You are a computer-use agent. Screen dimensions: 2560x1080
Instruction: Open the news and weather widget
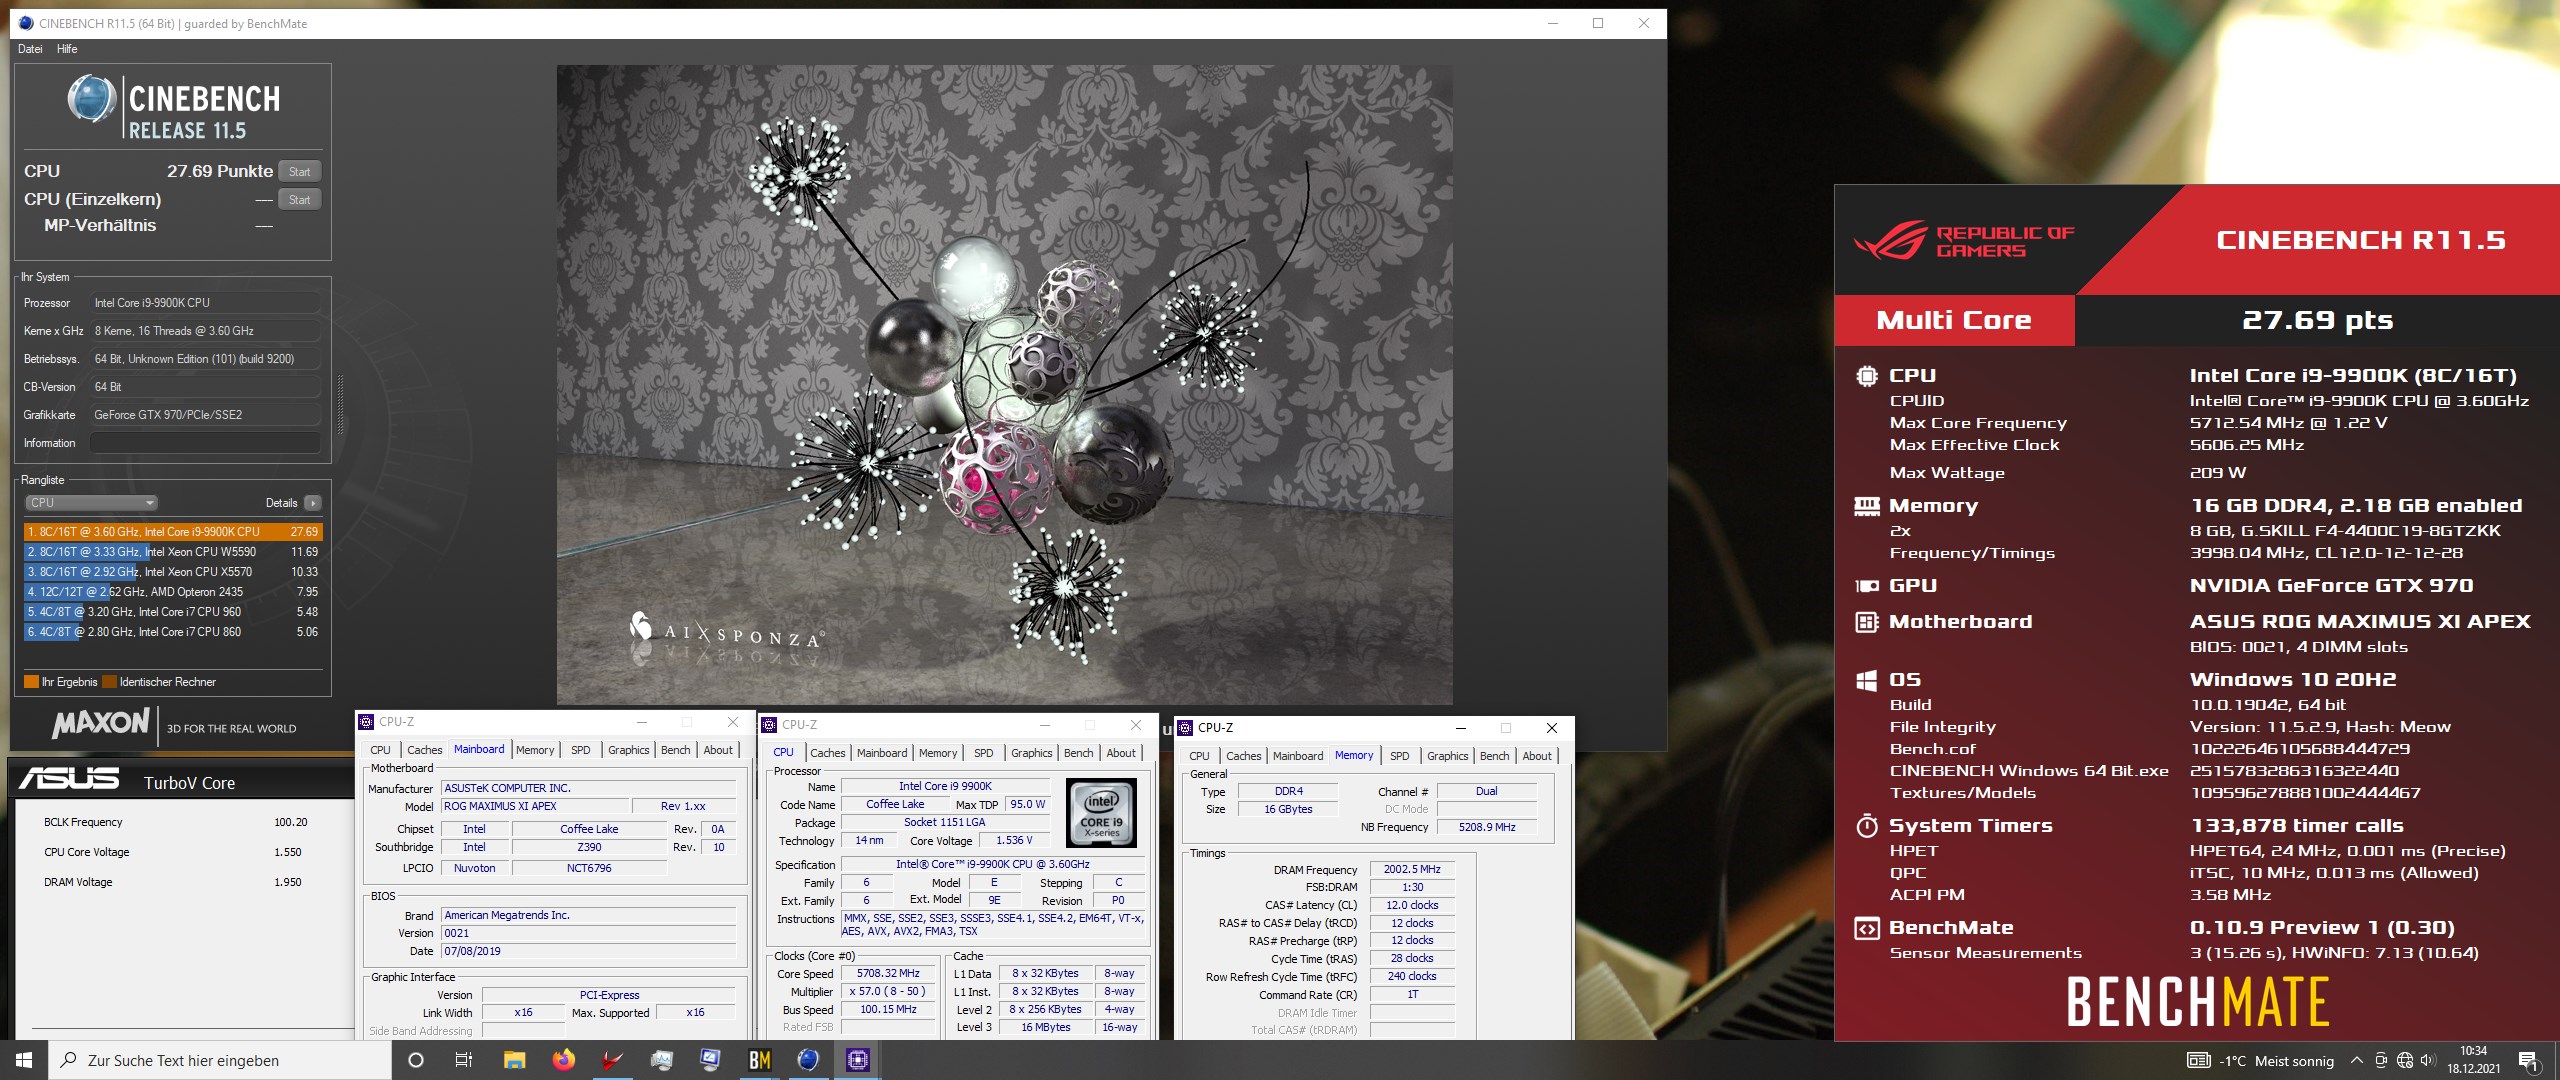2261,1061
